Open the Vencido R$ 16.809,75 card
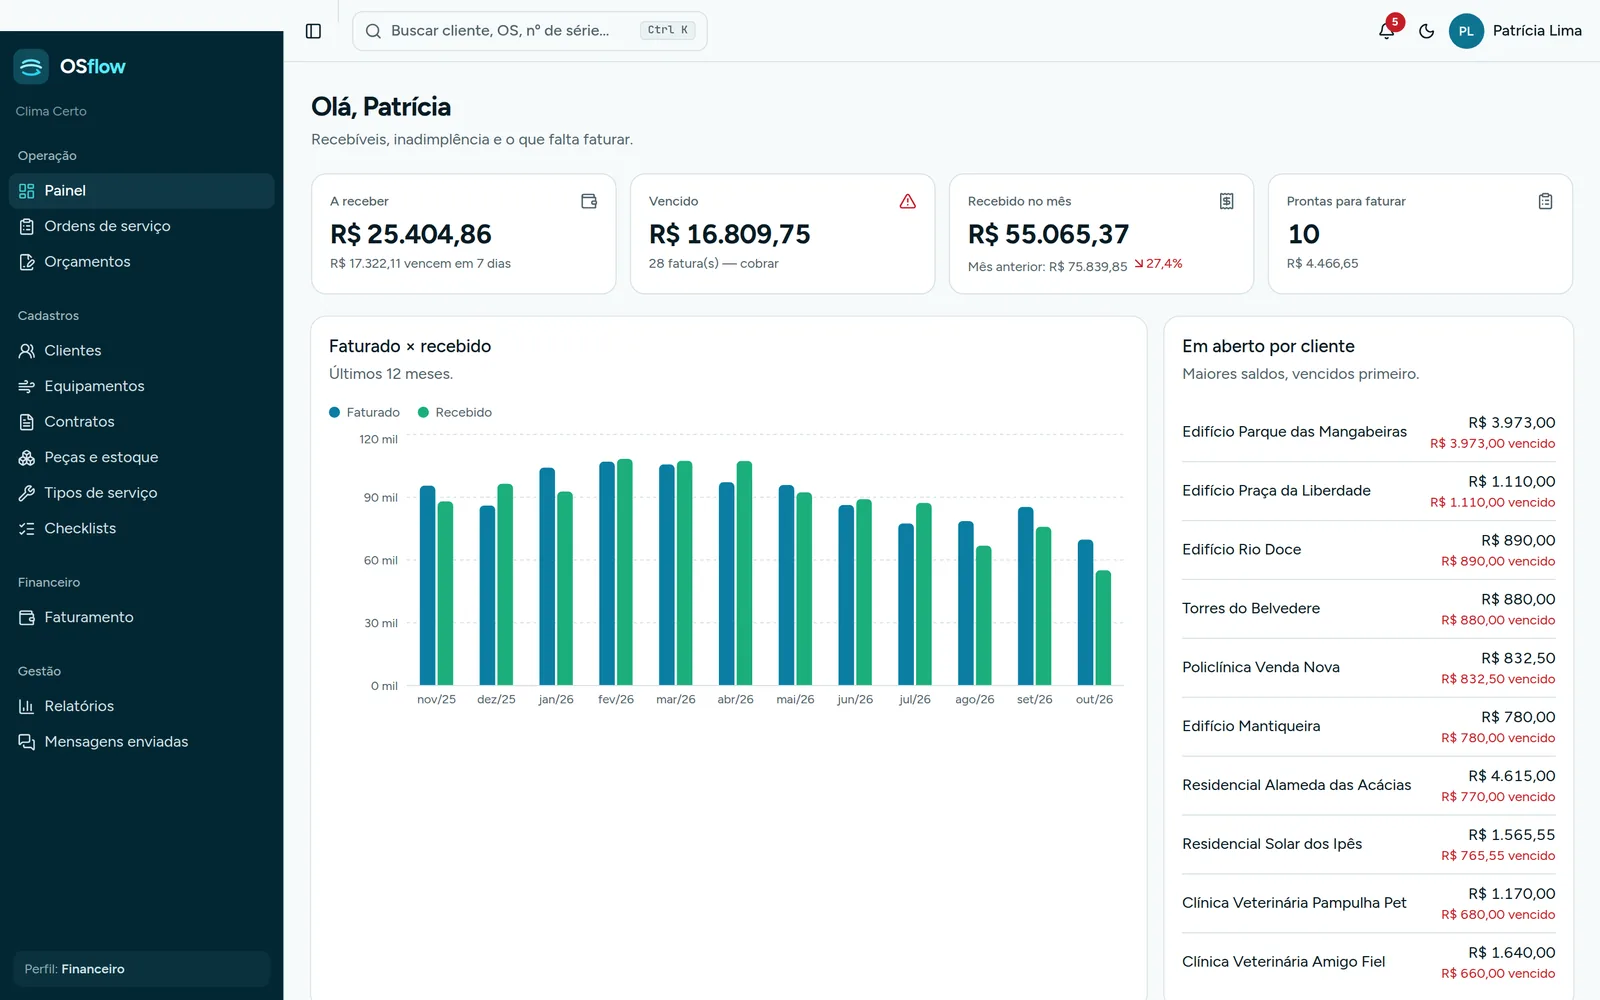Image resolution: width=1600 pixels, height=1000 pixels. (782, 234)
